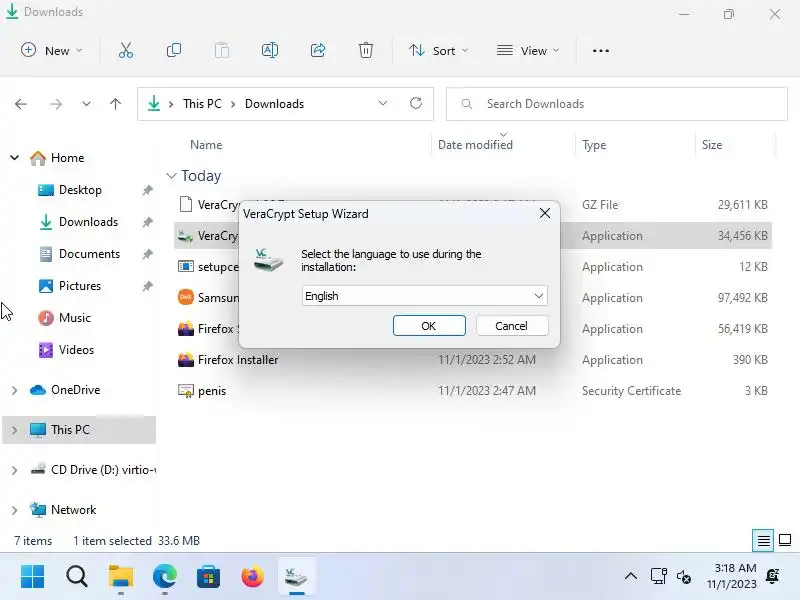Image resolution: width=800 pixels, height=600 pixels.
Task: Click This PC in address breadcrumb
Action: point(202,104)
